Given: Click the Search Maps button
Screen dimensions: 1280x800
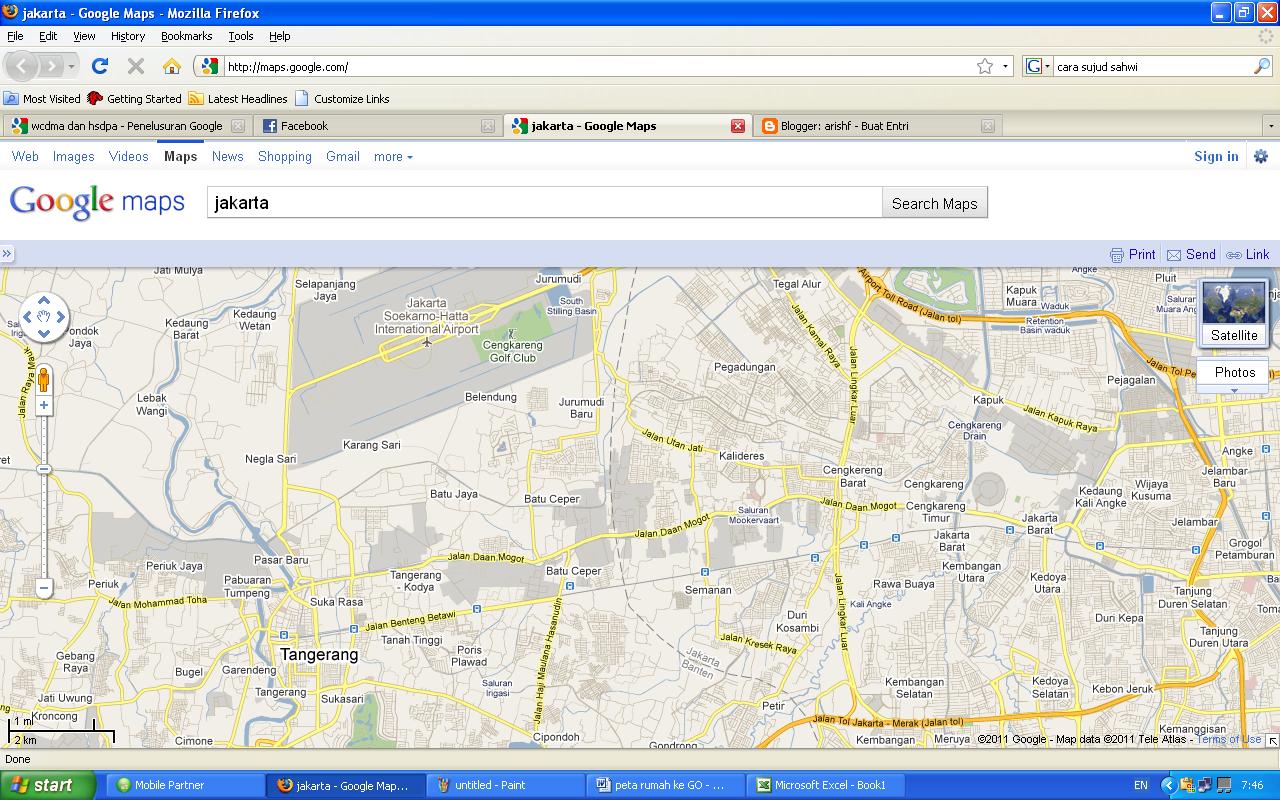Looking at the screenshot, I should click(934, 203).
